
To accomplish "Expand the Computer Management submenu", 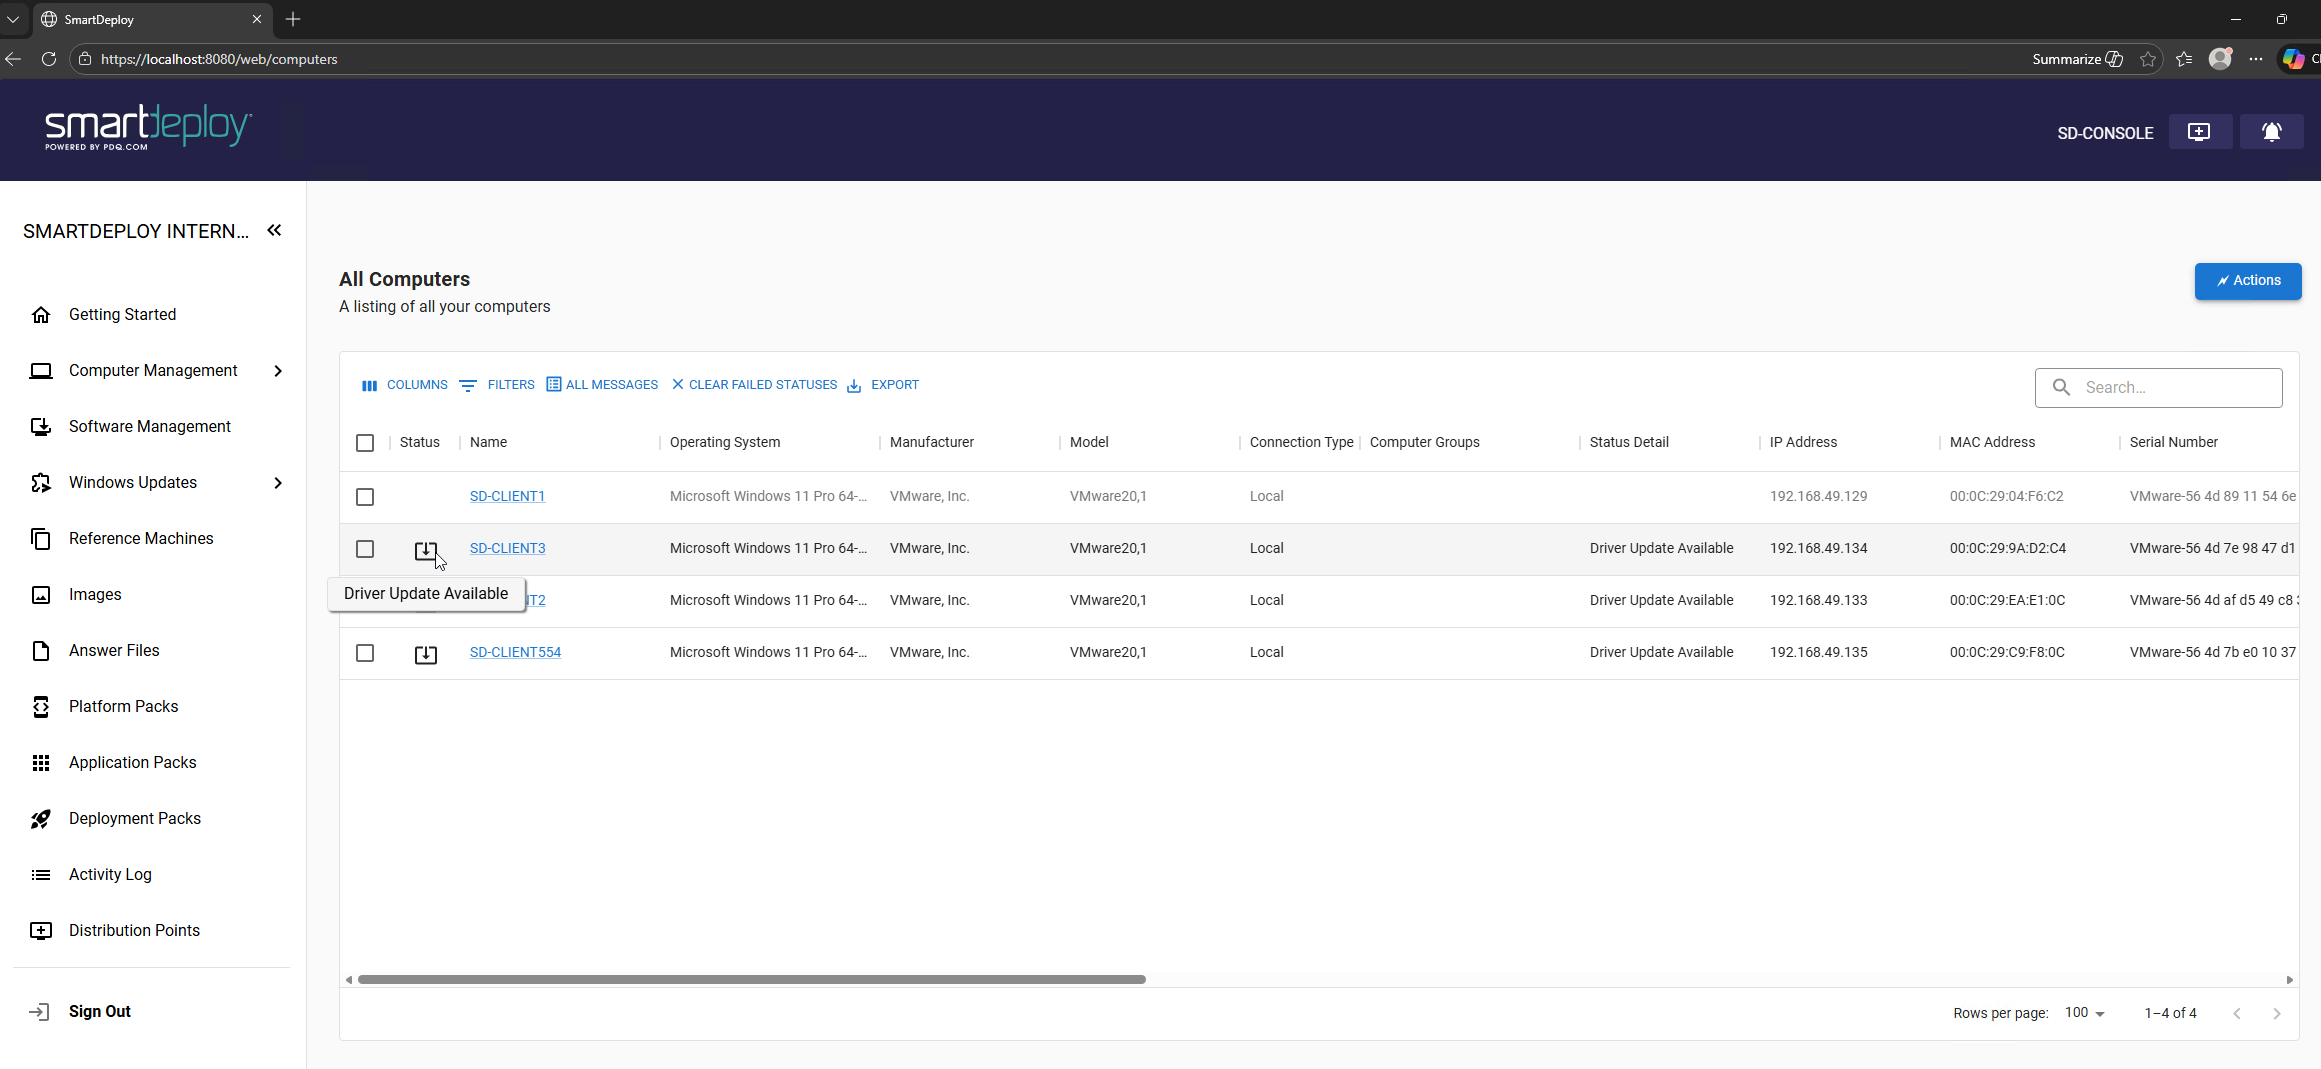I will (278, 371).
